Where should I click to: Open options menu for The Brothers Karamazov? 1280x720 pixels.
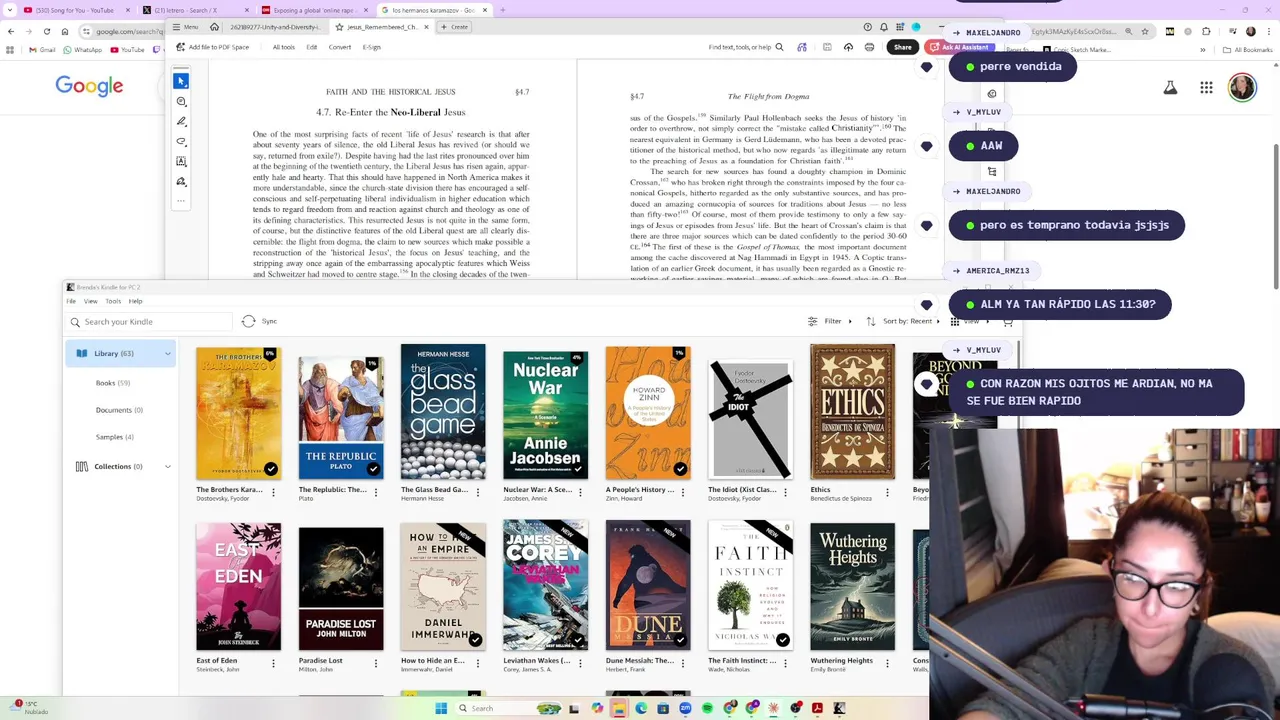coord(273,492)
